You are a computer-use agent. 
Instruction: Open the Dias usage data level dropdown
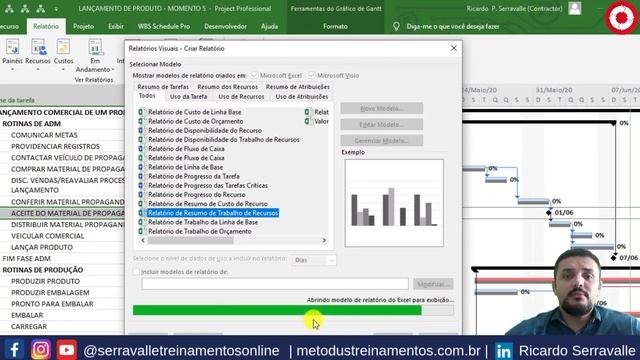(314, 260)
